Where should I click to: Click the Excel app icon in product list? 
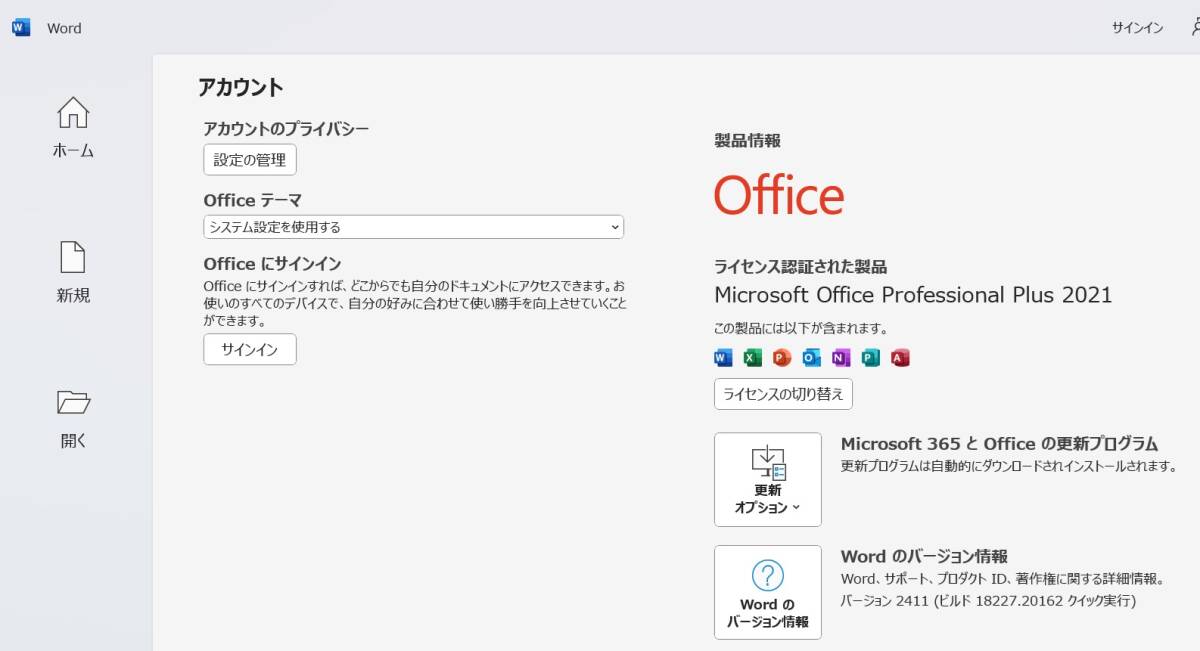(x=752, y=358)
